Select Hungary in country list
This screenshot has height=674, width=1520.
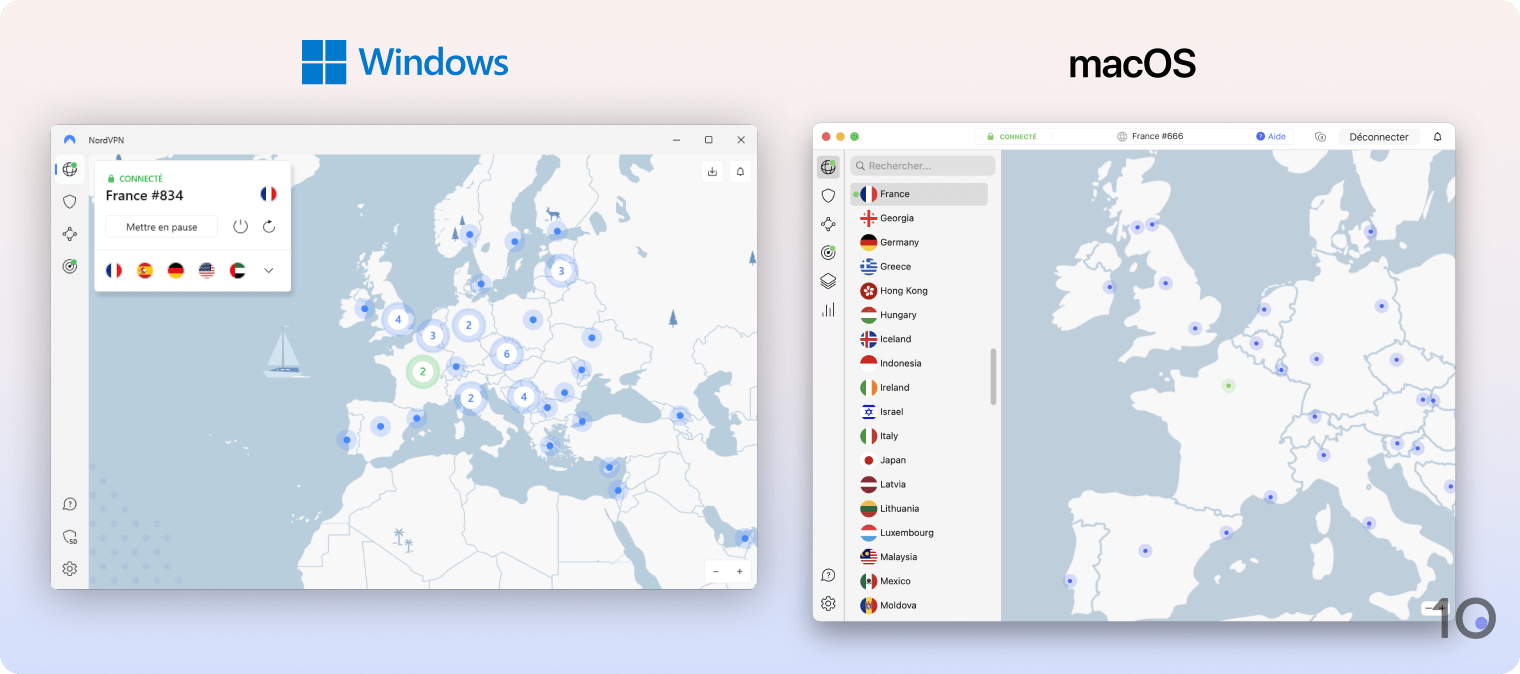click(x=919, y=315)
